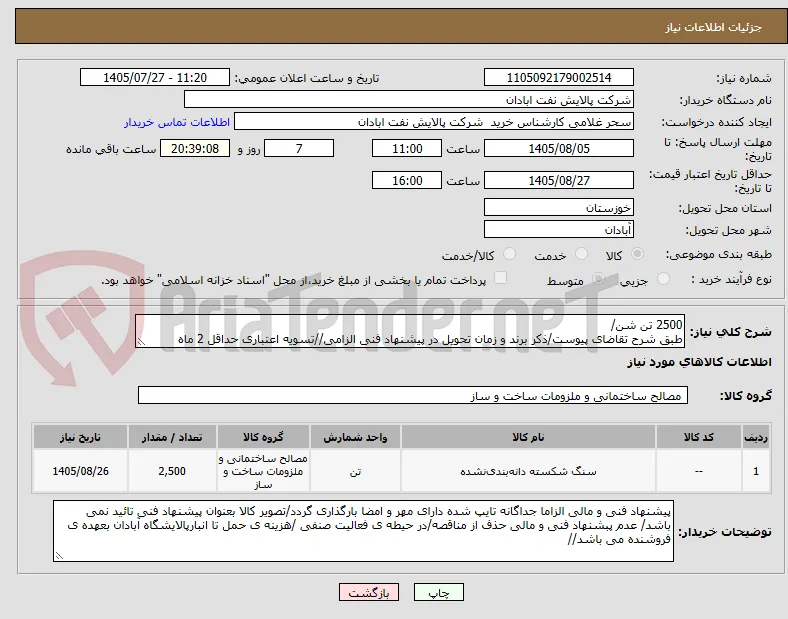Click the تاریخ نیاز column header
788x619 pixels.
pos(80,437)
